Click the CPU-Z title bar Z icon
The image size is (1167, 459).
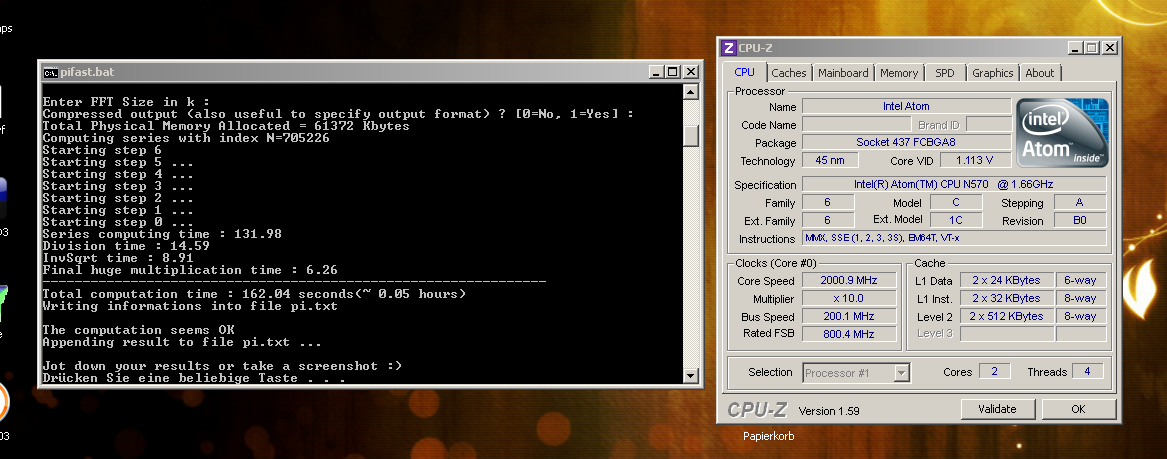pos(729,48)
